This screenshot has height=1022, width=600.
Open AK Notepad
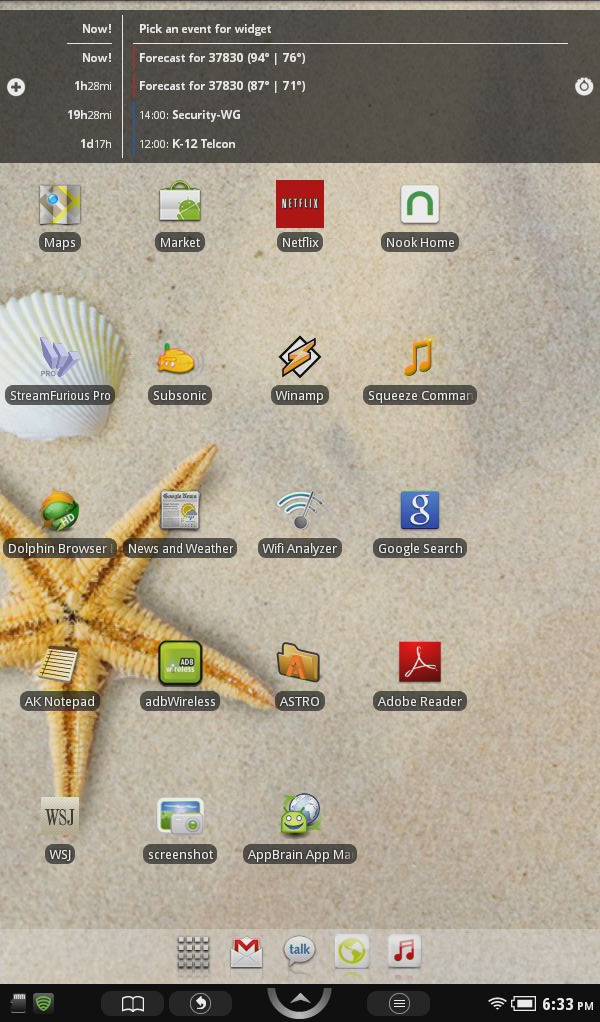(59, 664)
